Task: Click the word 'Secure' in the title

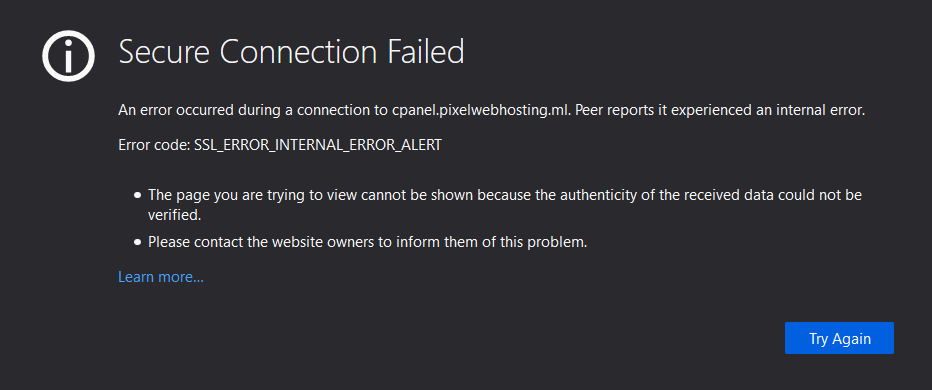Action: click(165, 52)
